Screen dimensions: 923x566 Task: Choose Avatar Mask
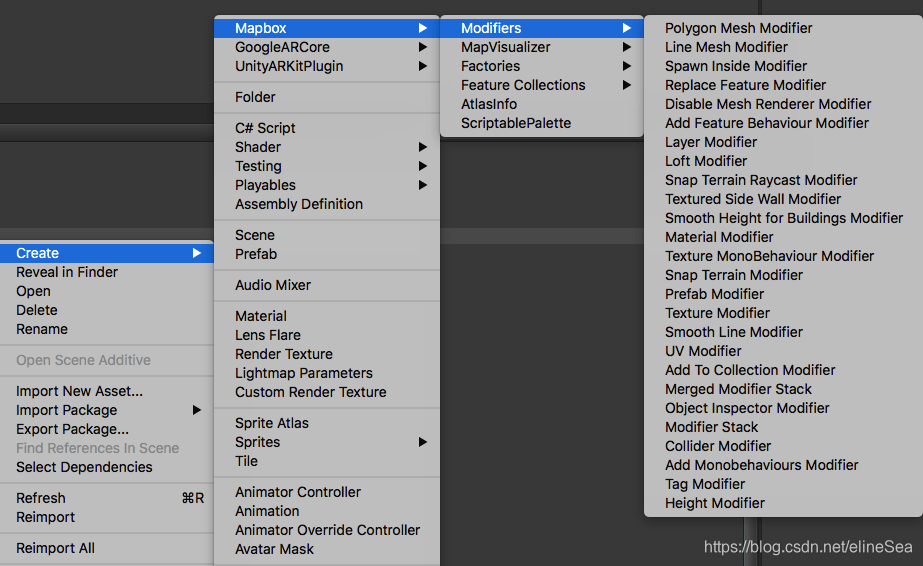tap(327, 549)
